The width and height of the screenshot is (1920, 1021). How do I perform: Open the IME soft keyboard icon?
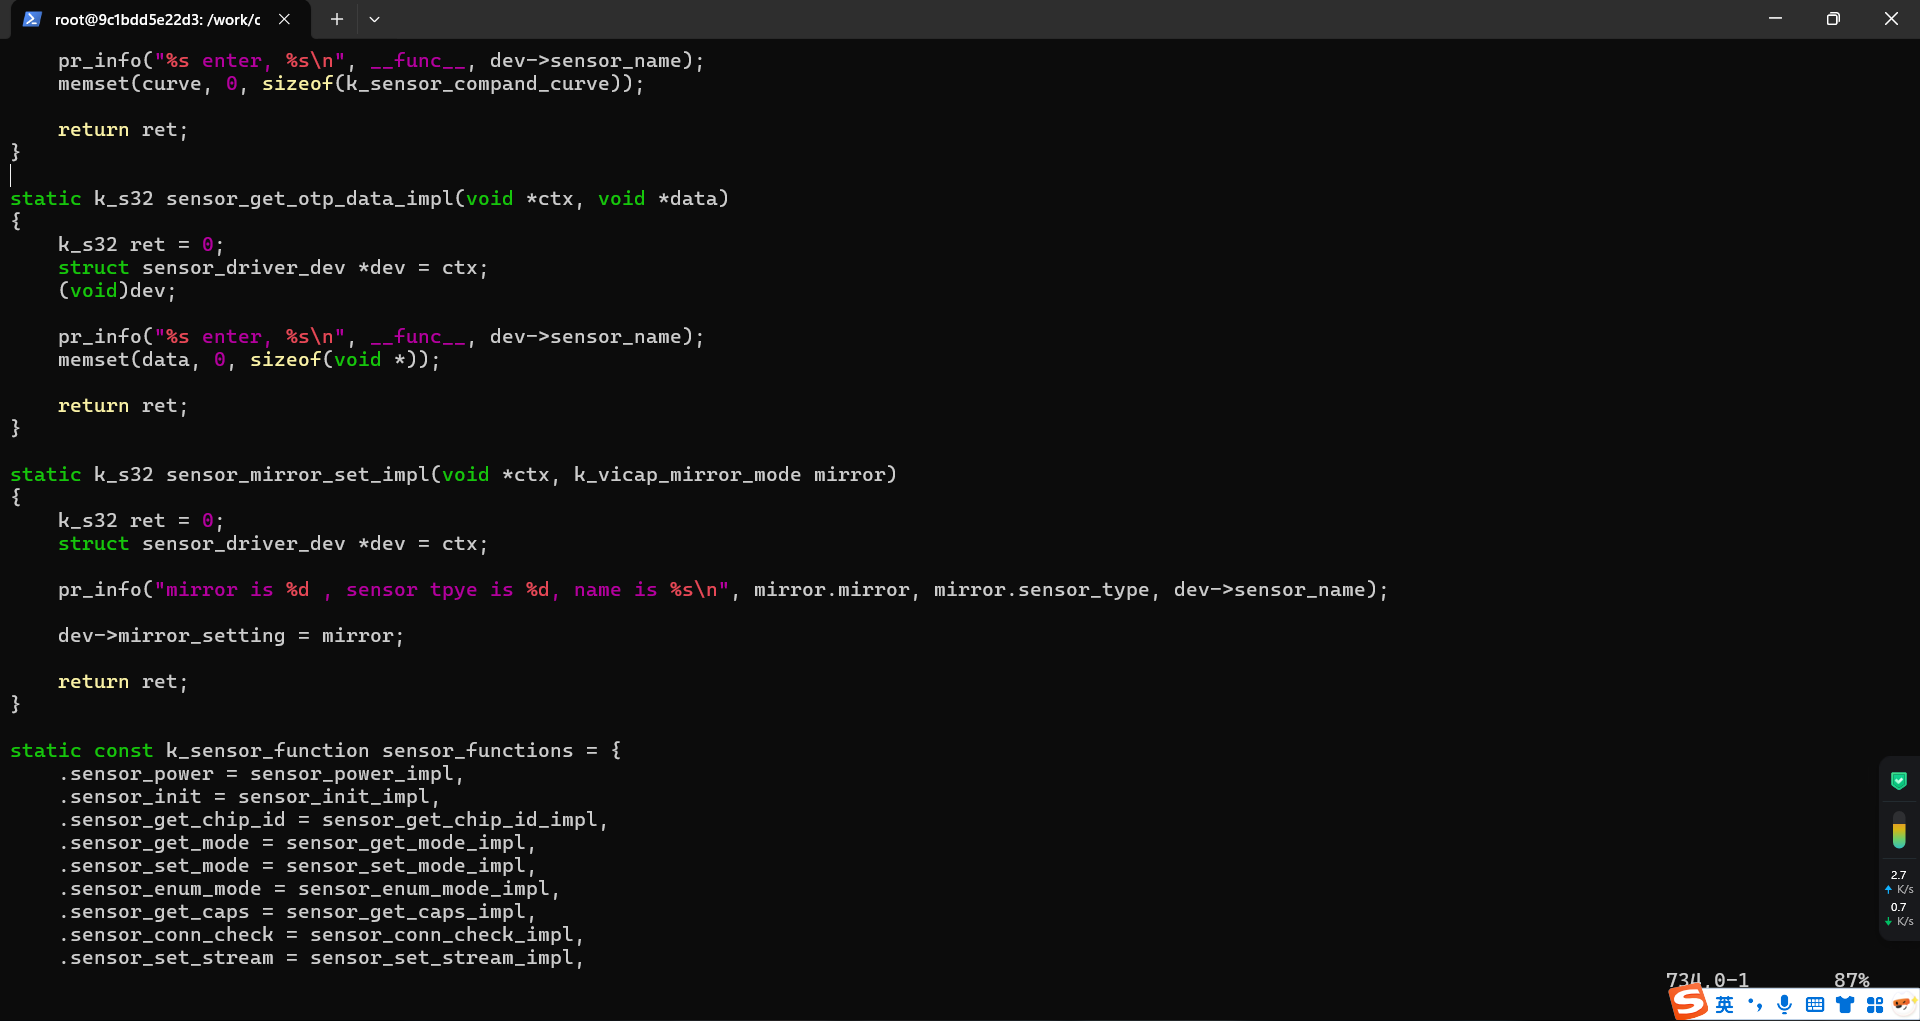1815,1005
